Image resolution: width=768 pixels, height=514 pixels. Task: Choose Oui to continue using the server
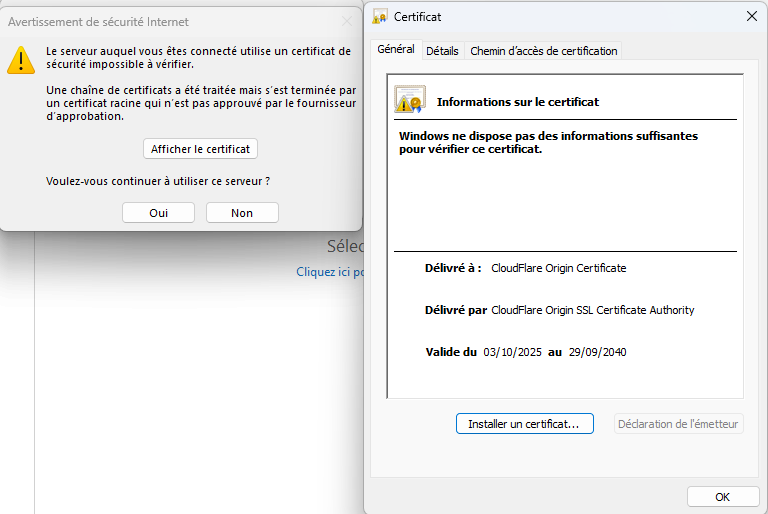pyautogui.click(x=158, y=213)
